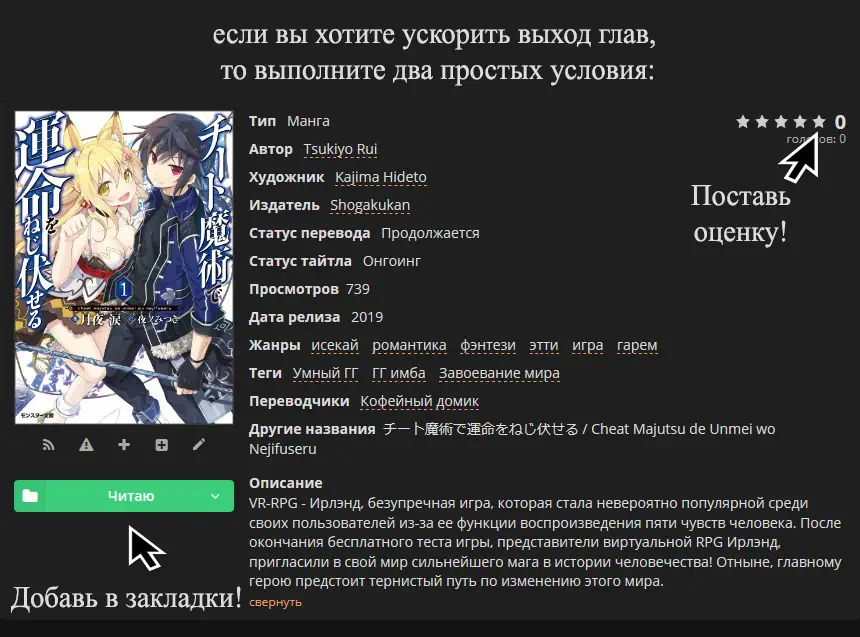Viewport: 860px width, 637px height.
Task: Open artist Kajima Hideto link
Action: 381,177
